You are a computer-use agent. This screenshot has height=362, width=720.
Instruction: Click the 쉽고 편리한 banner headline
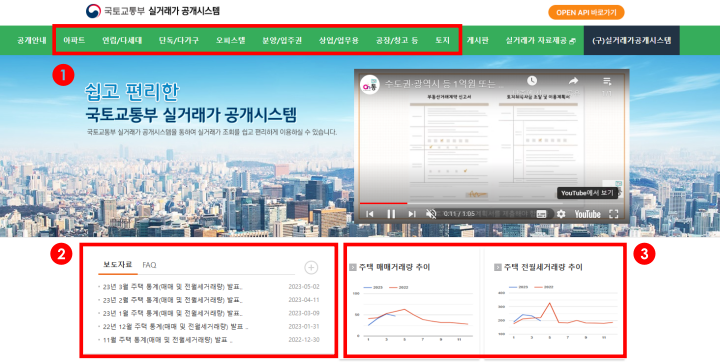132,92
